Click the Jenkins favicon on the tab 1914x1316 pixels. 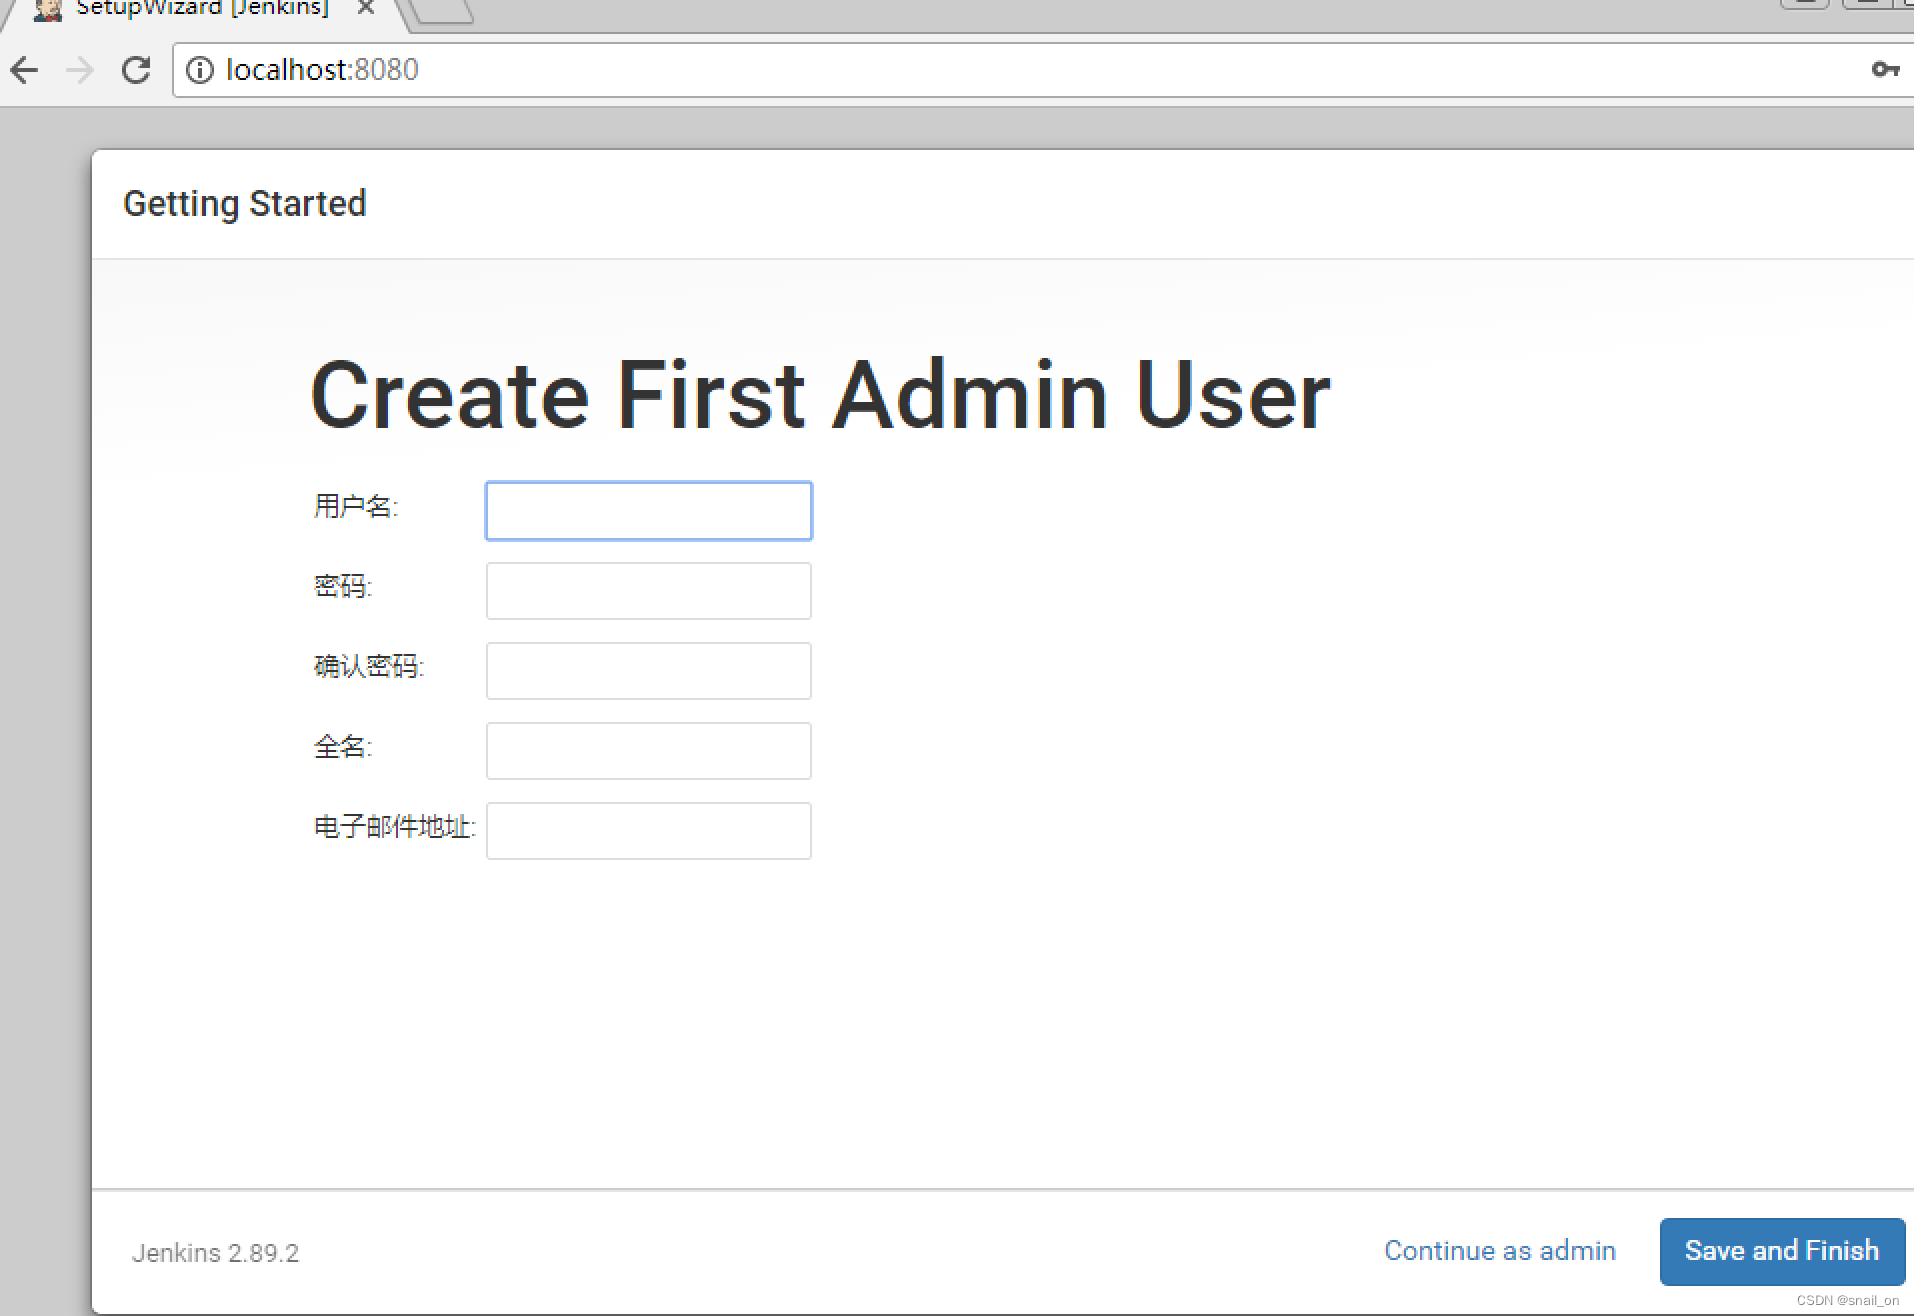pos(47,9)
